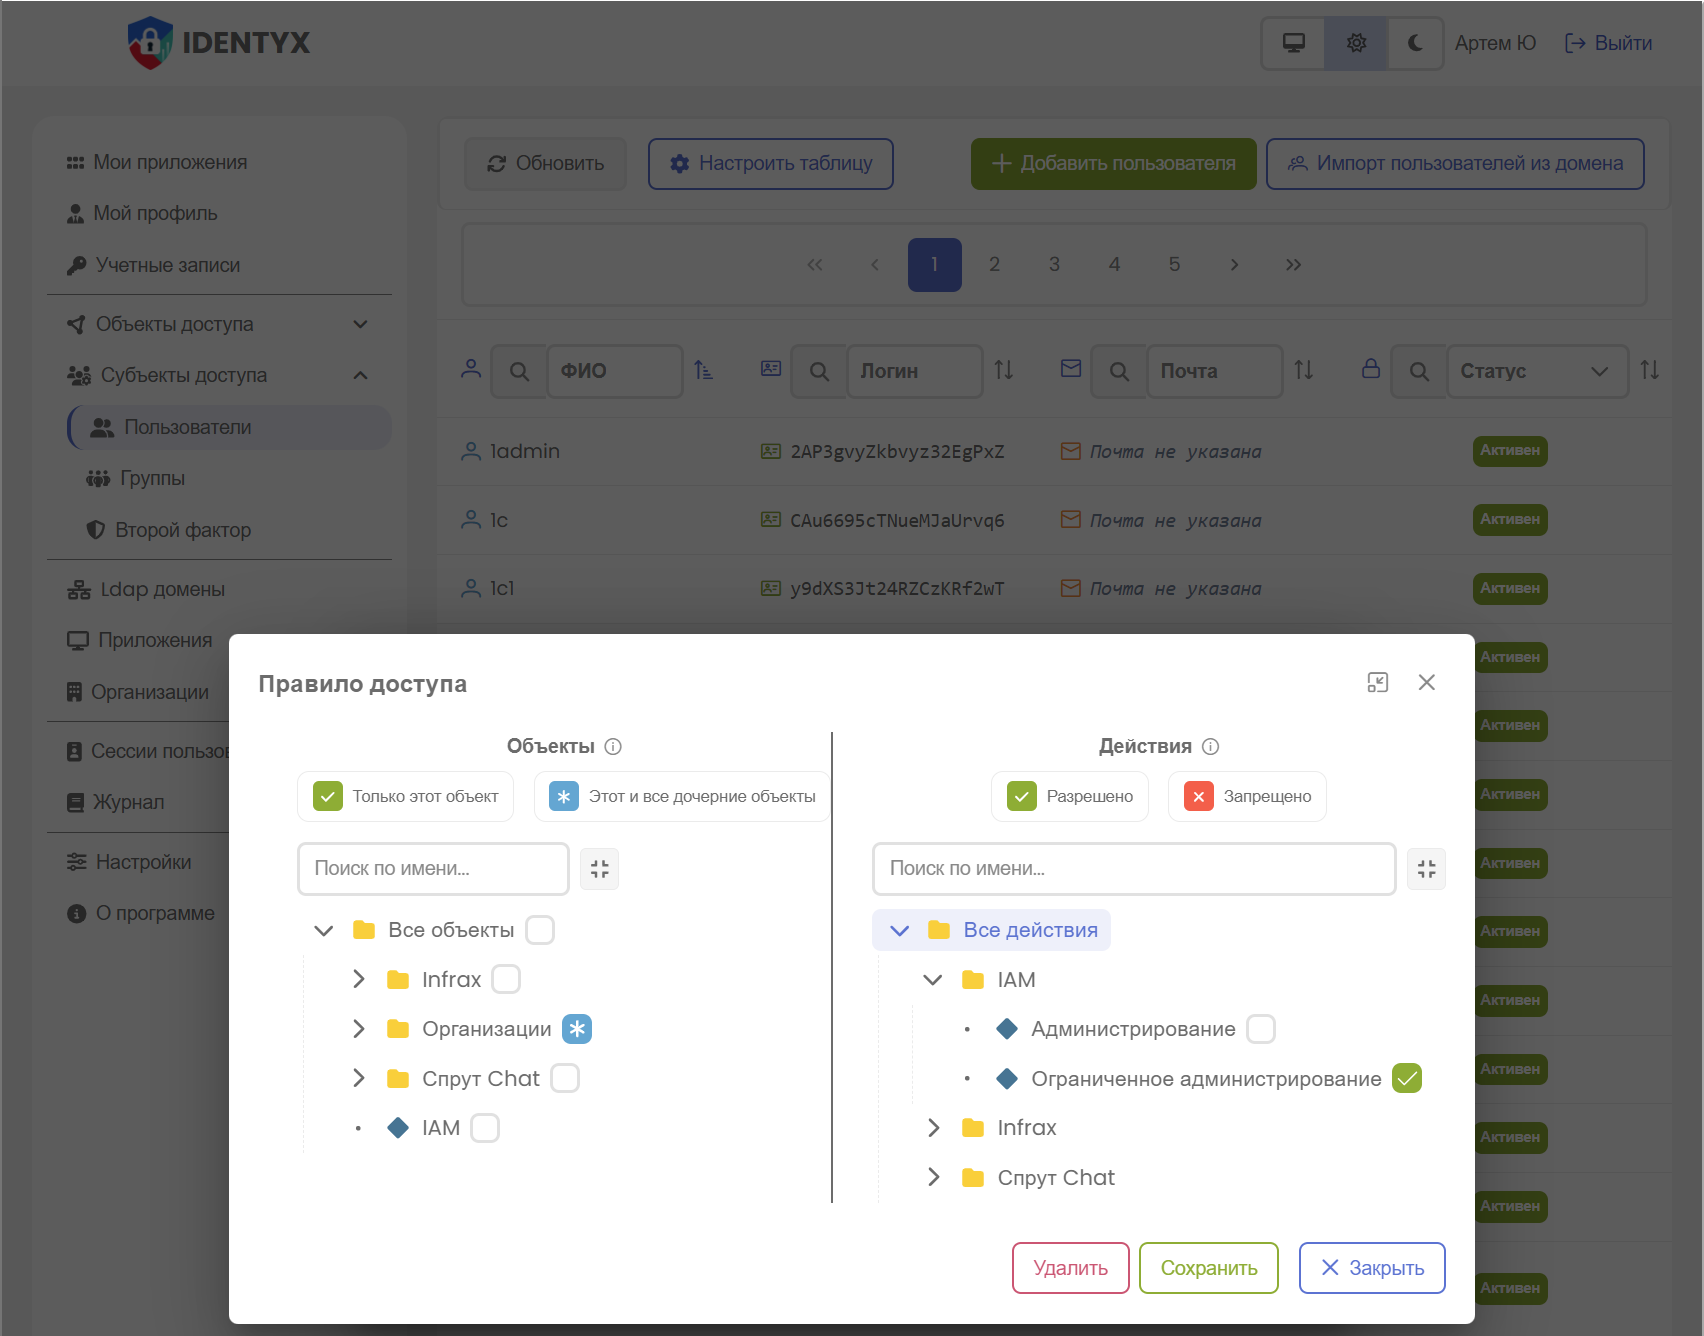Collapse the IAM actions folder

(x=932, y=980)
